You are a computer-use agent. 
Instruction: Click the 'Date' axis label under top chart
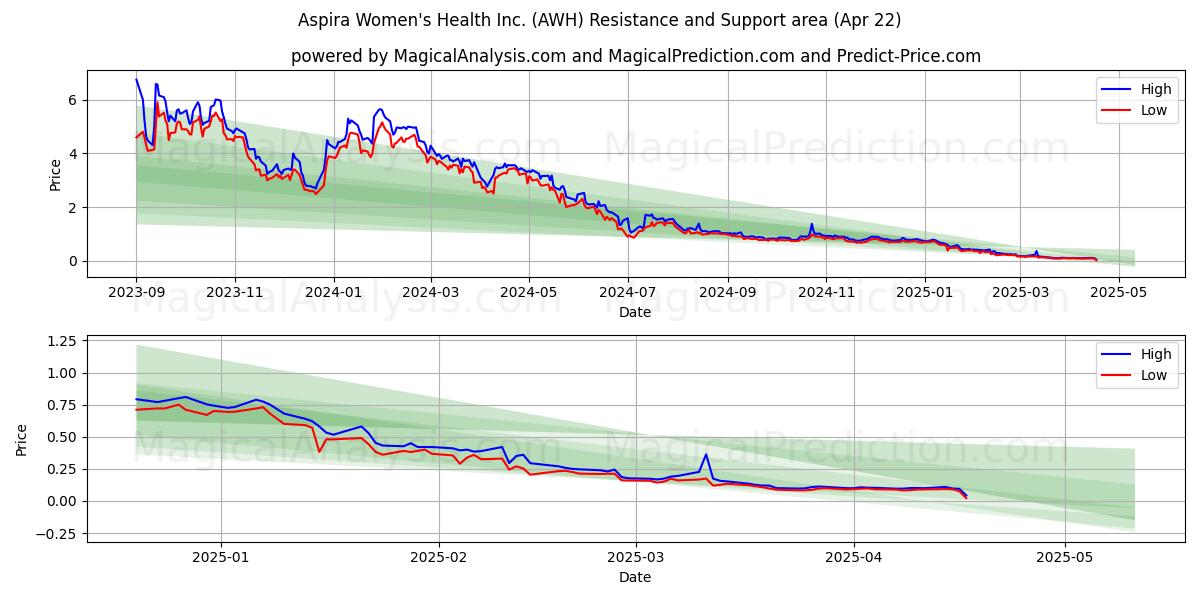coord(635,312)
